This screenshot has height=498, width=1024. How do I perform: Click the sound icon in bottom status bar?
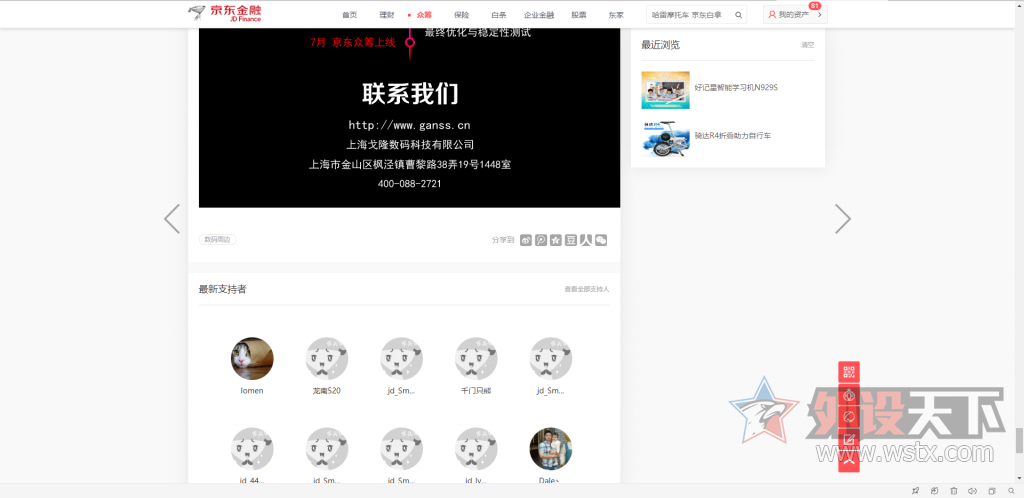click(972, 491)
